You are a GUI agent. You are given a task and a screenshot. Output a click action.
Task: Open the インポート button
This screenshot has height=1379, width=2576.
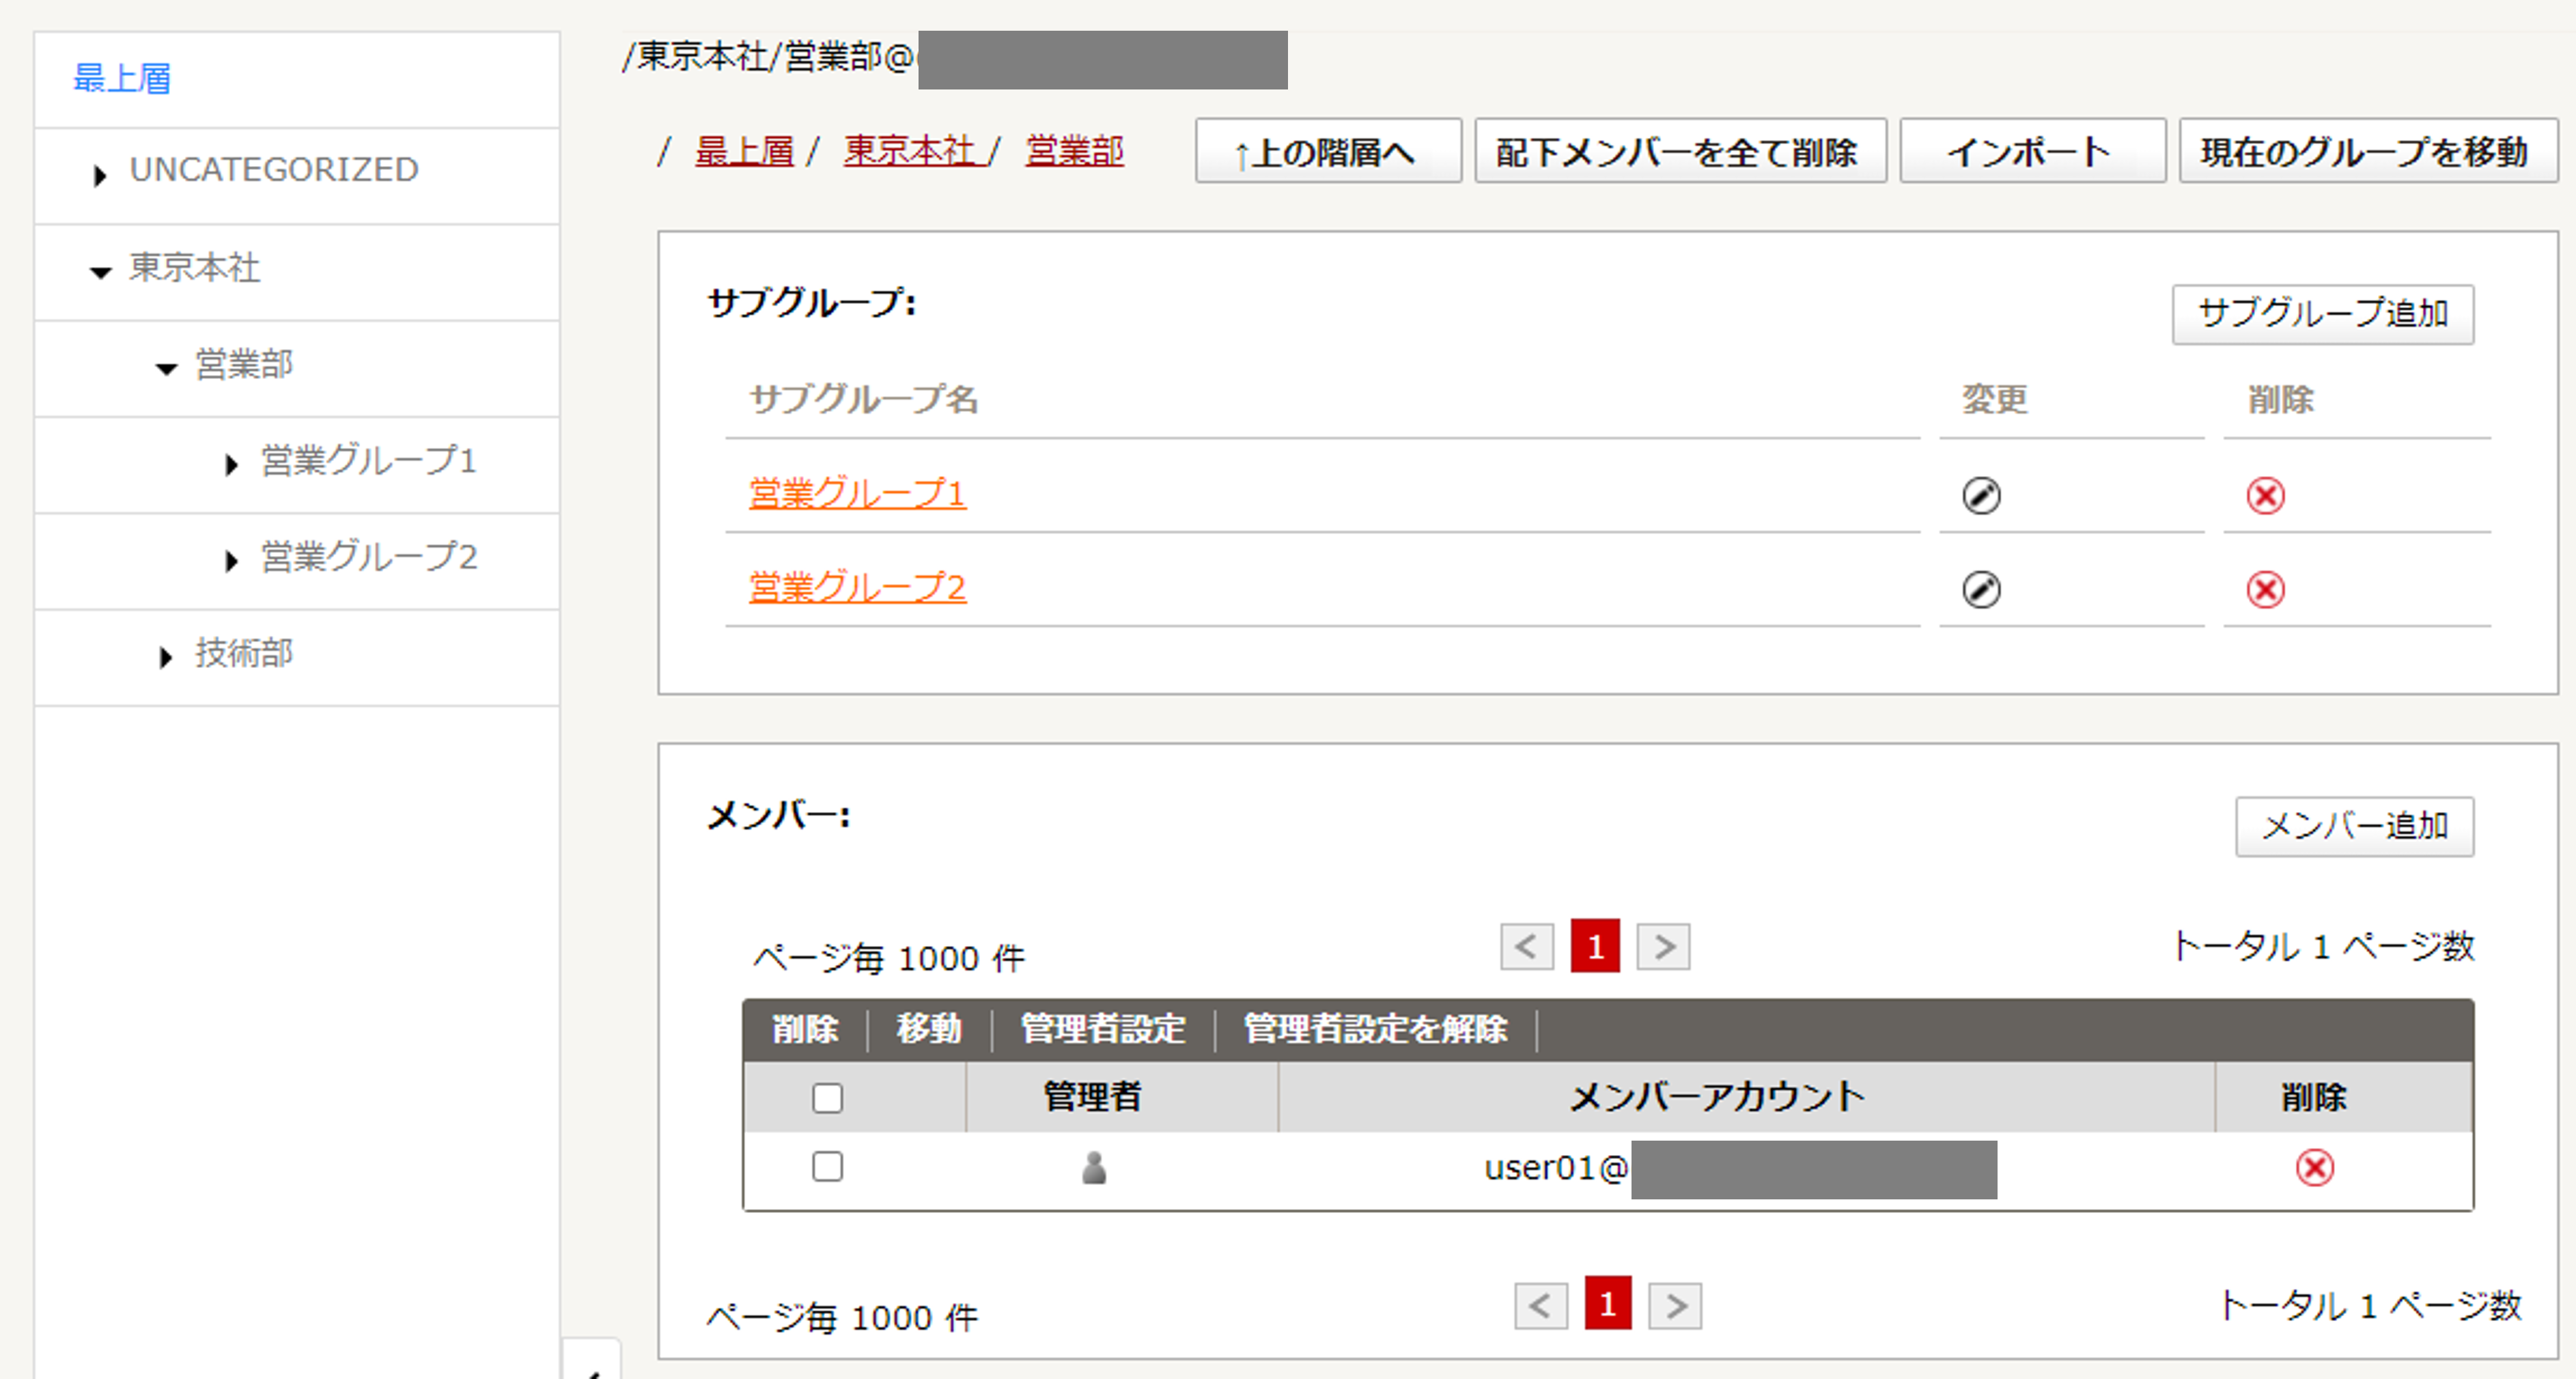2032,151
